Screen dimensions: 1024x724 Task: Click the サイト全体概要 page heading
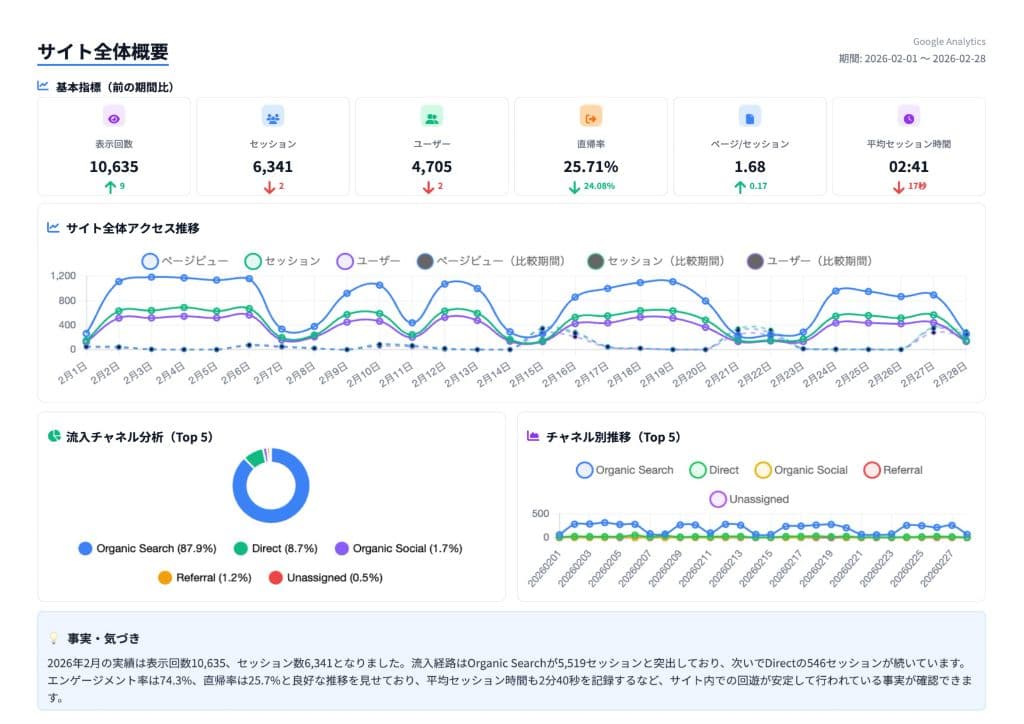tap(103, 52)
